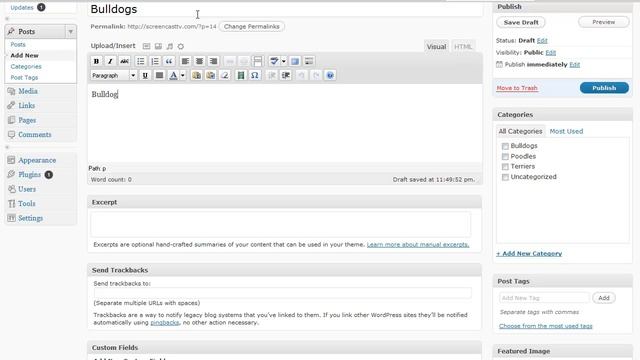Insert embedded media filmstrip icon
640x360 pixels.
pyautogui.click(x=241, y=76)
